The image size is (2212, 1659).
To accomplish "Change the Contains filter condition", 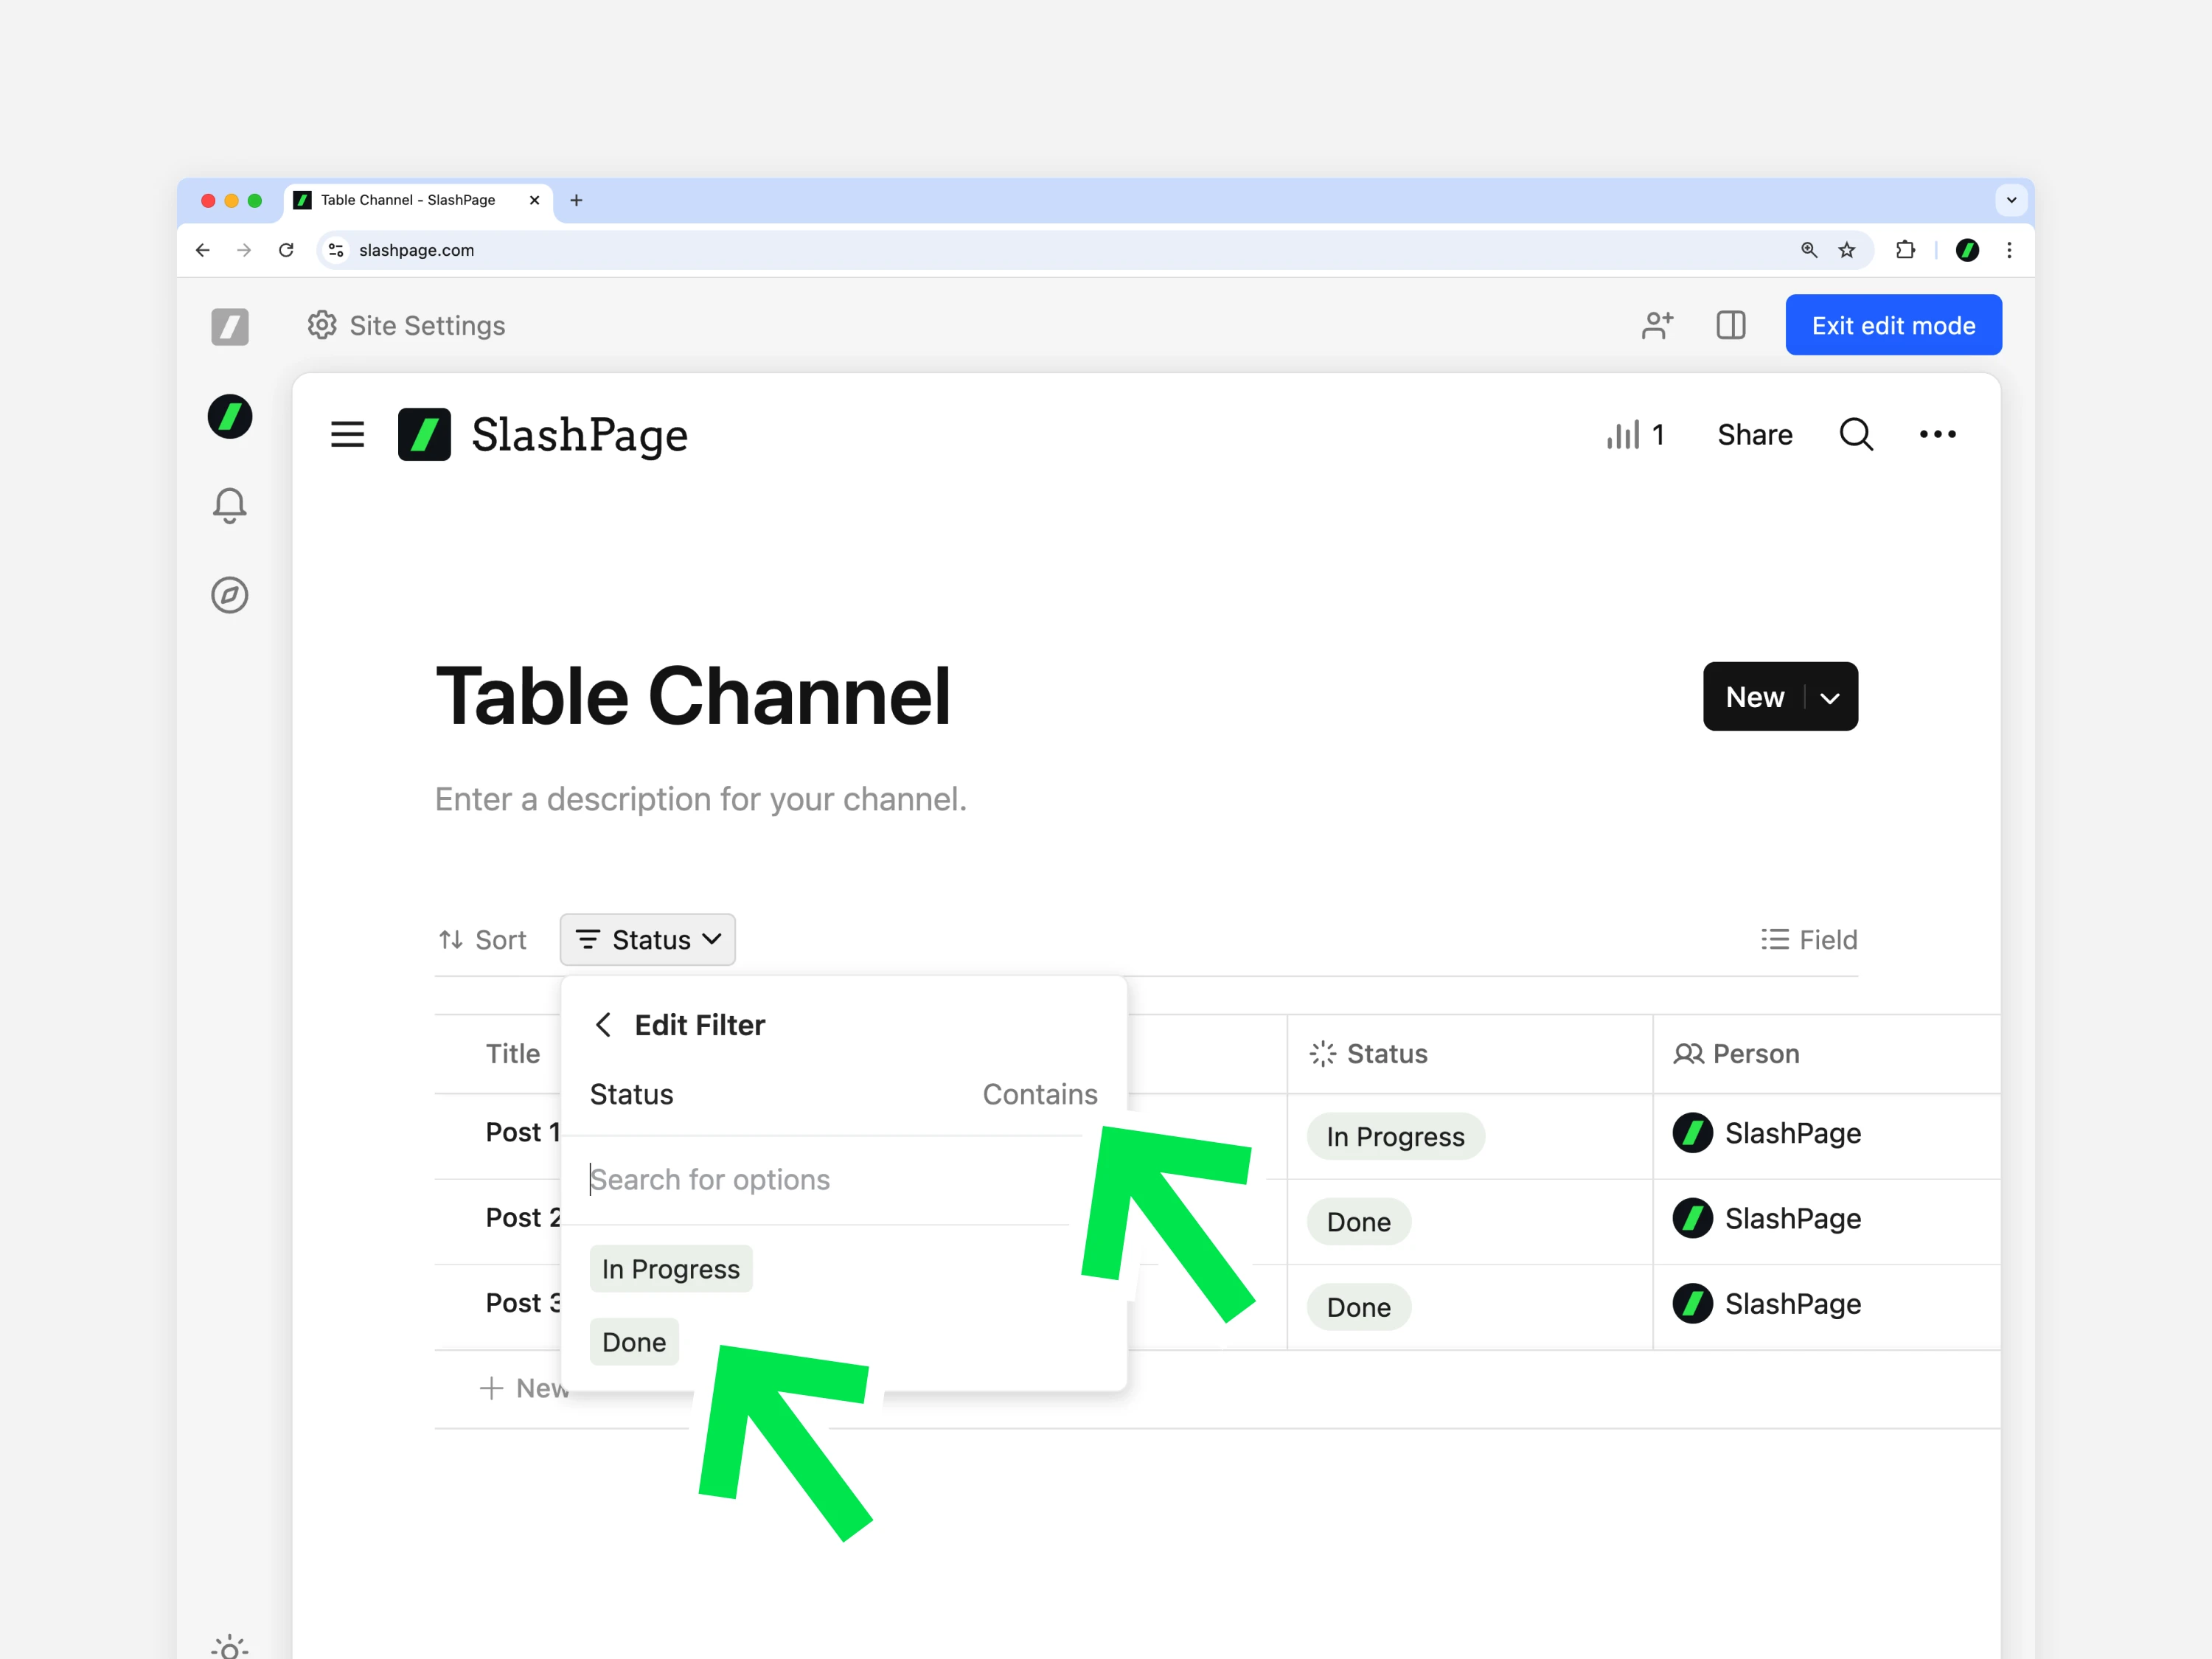I will click(1039, 1094).
